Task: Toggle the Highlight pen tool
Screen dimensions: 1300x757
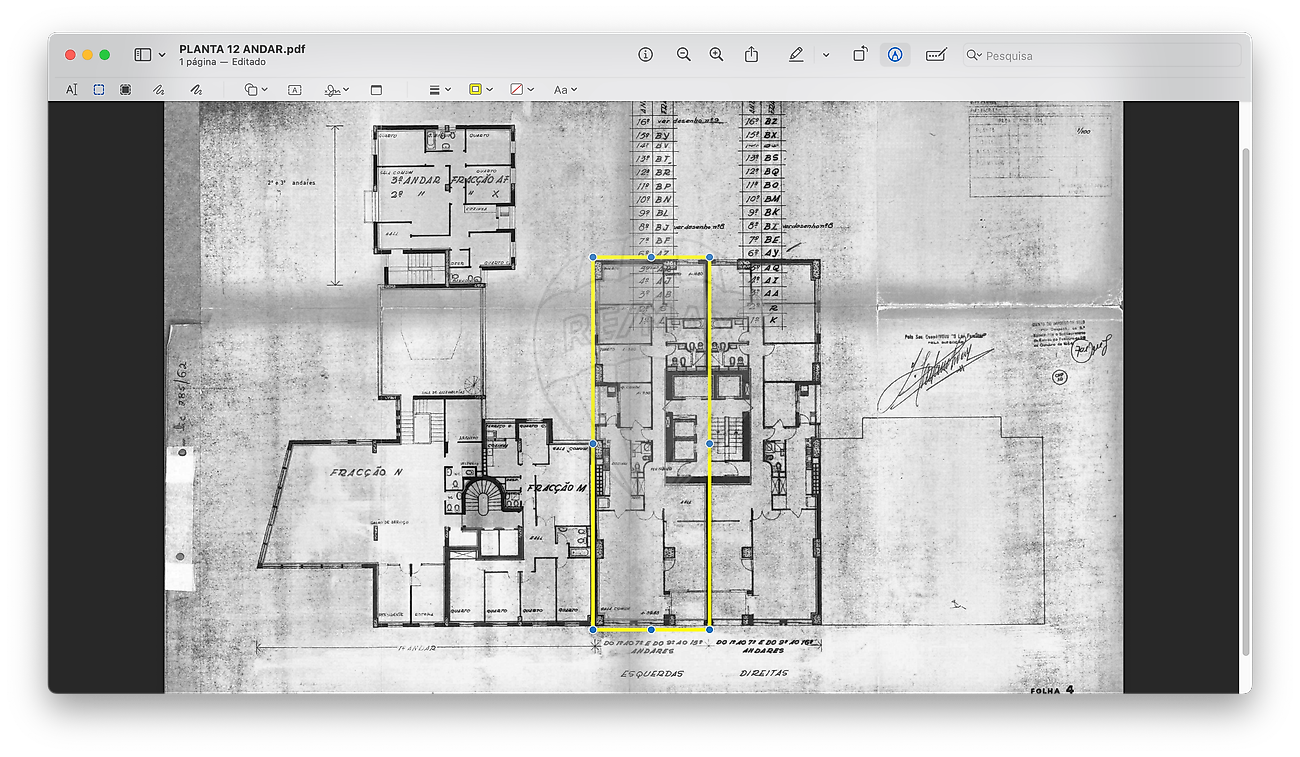Action: click(x=795, y=55)
